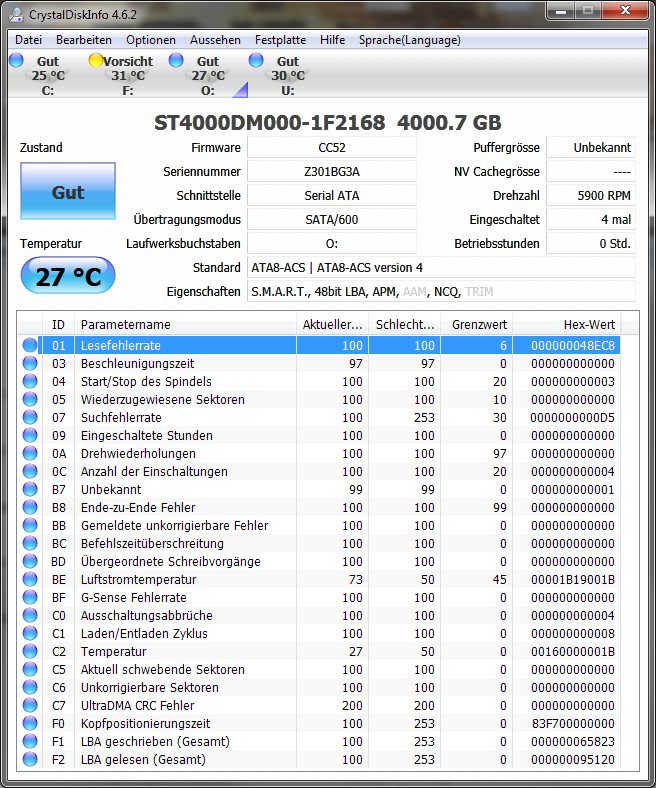This screenshot has height=788, width=656.
Task: Click status orb of Ende-zu-Ende Fehler row
Action: pyautogui.click(x=30, y=508)
